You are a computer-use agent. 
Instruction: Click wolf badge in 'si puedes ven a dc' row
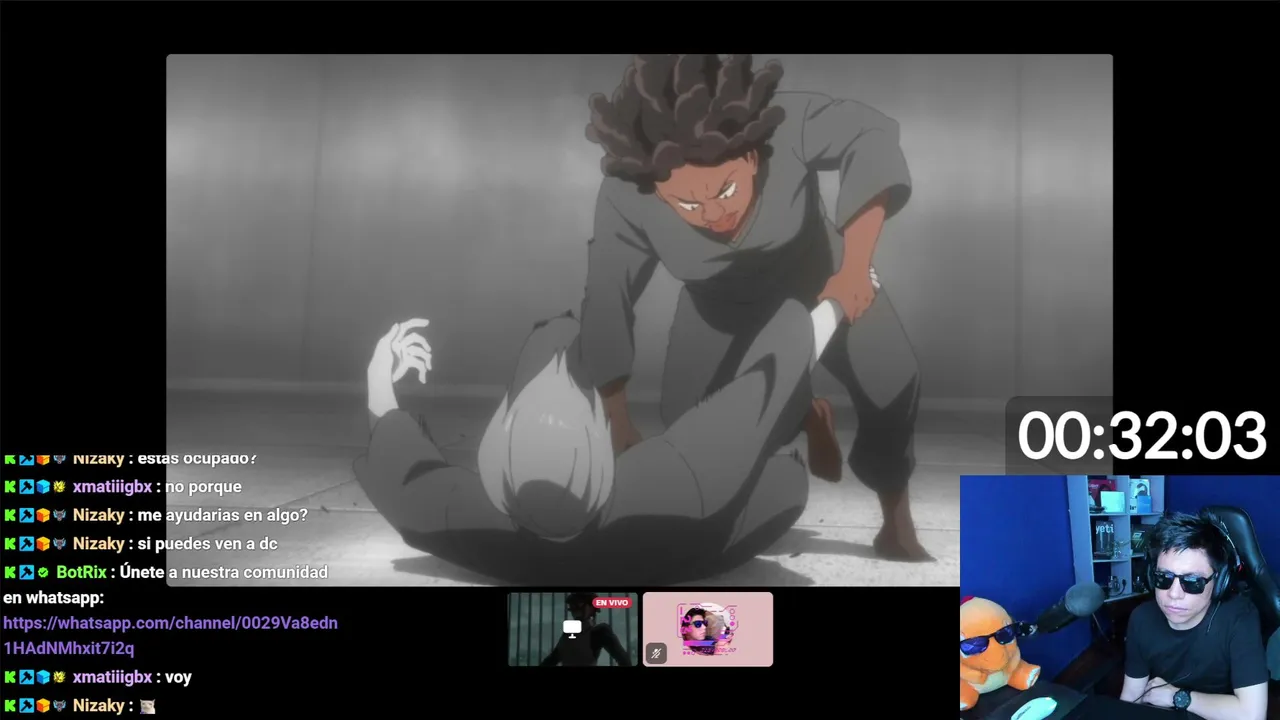click(59, 544)
